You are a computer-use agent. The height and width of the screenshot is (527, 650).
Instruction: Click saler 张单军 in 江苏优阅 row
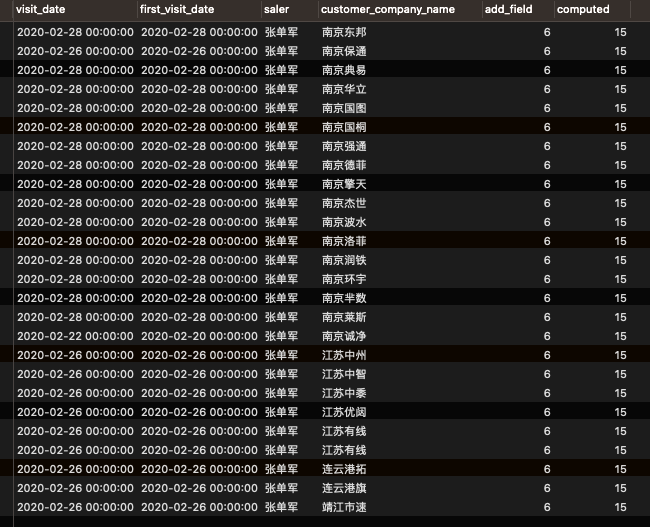[281, 412]
